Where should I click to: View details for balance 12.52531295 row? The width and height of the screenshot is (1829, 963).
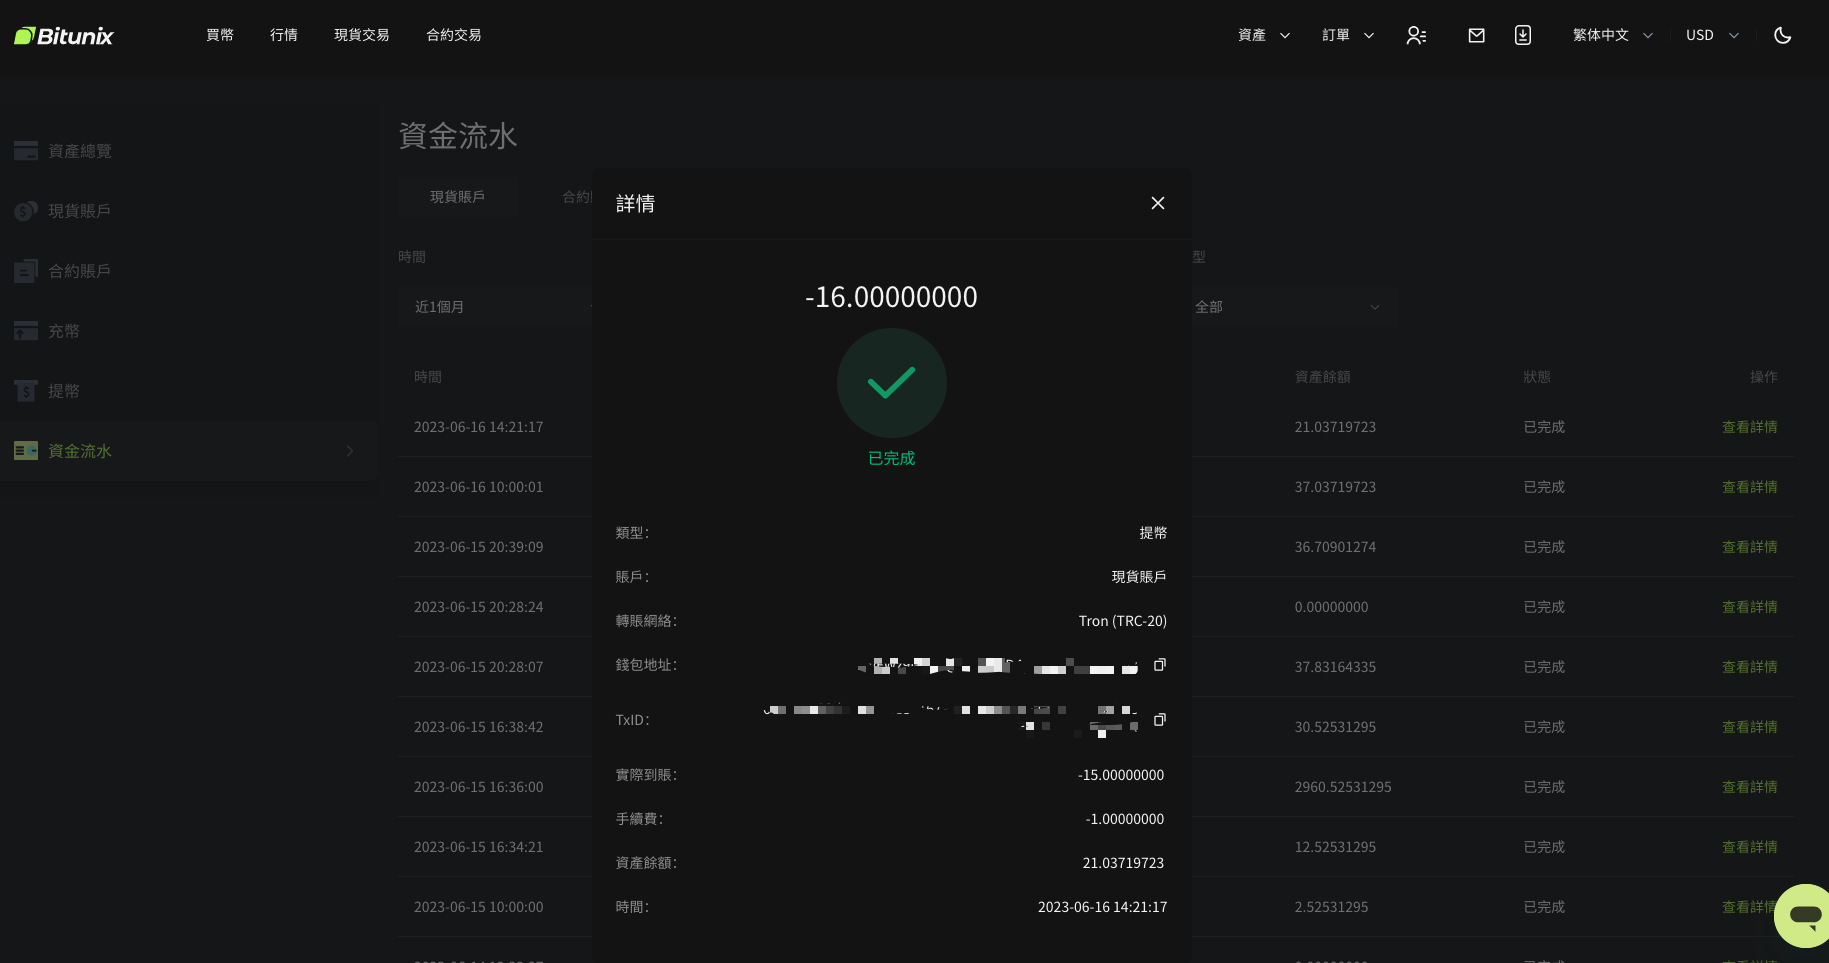pyautogui.click(x=1750, y=847)
